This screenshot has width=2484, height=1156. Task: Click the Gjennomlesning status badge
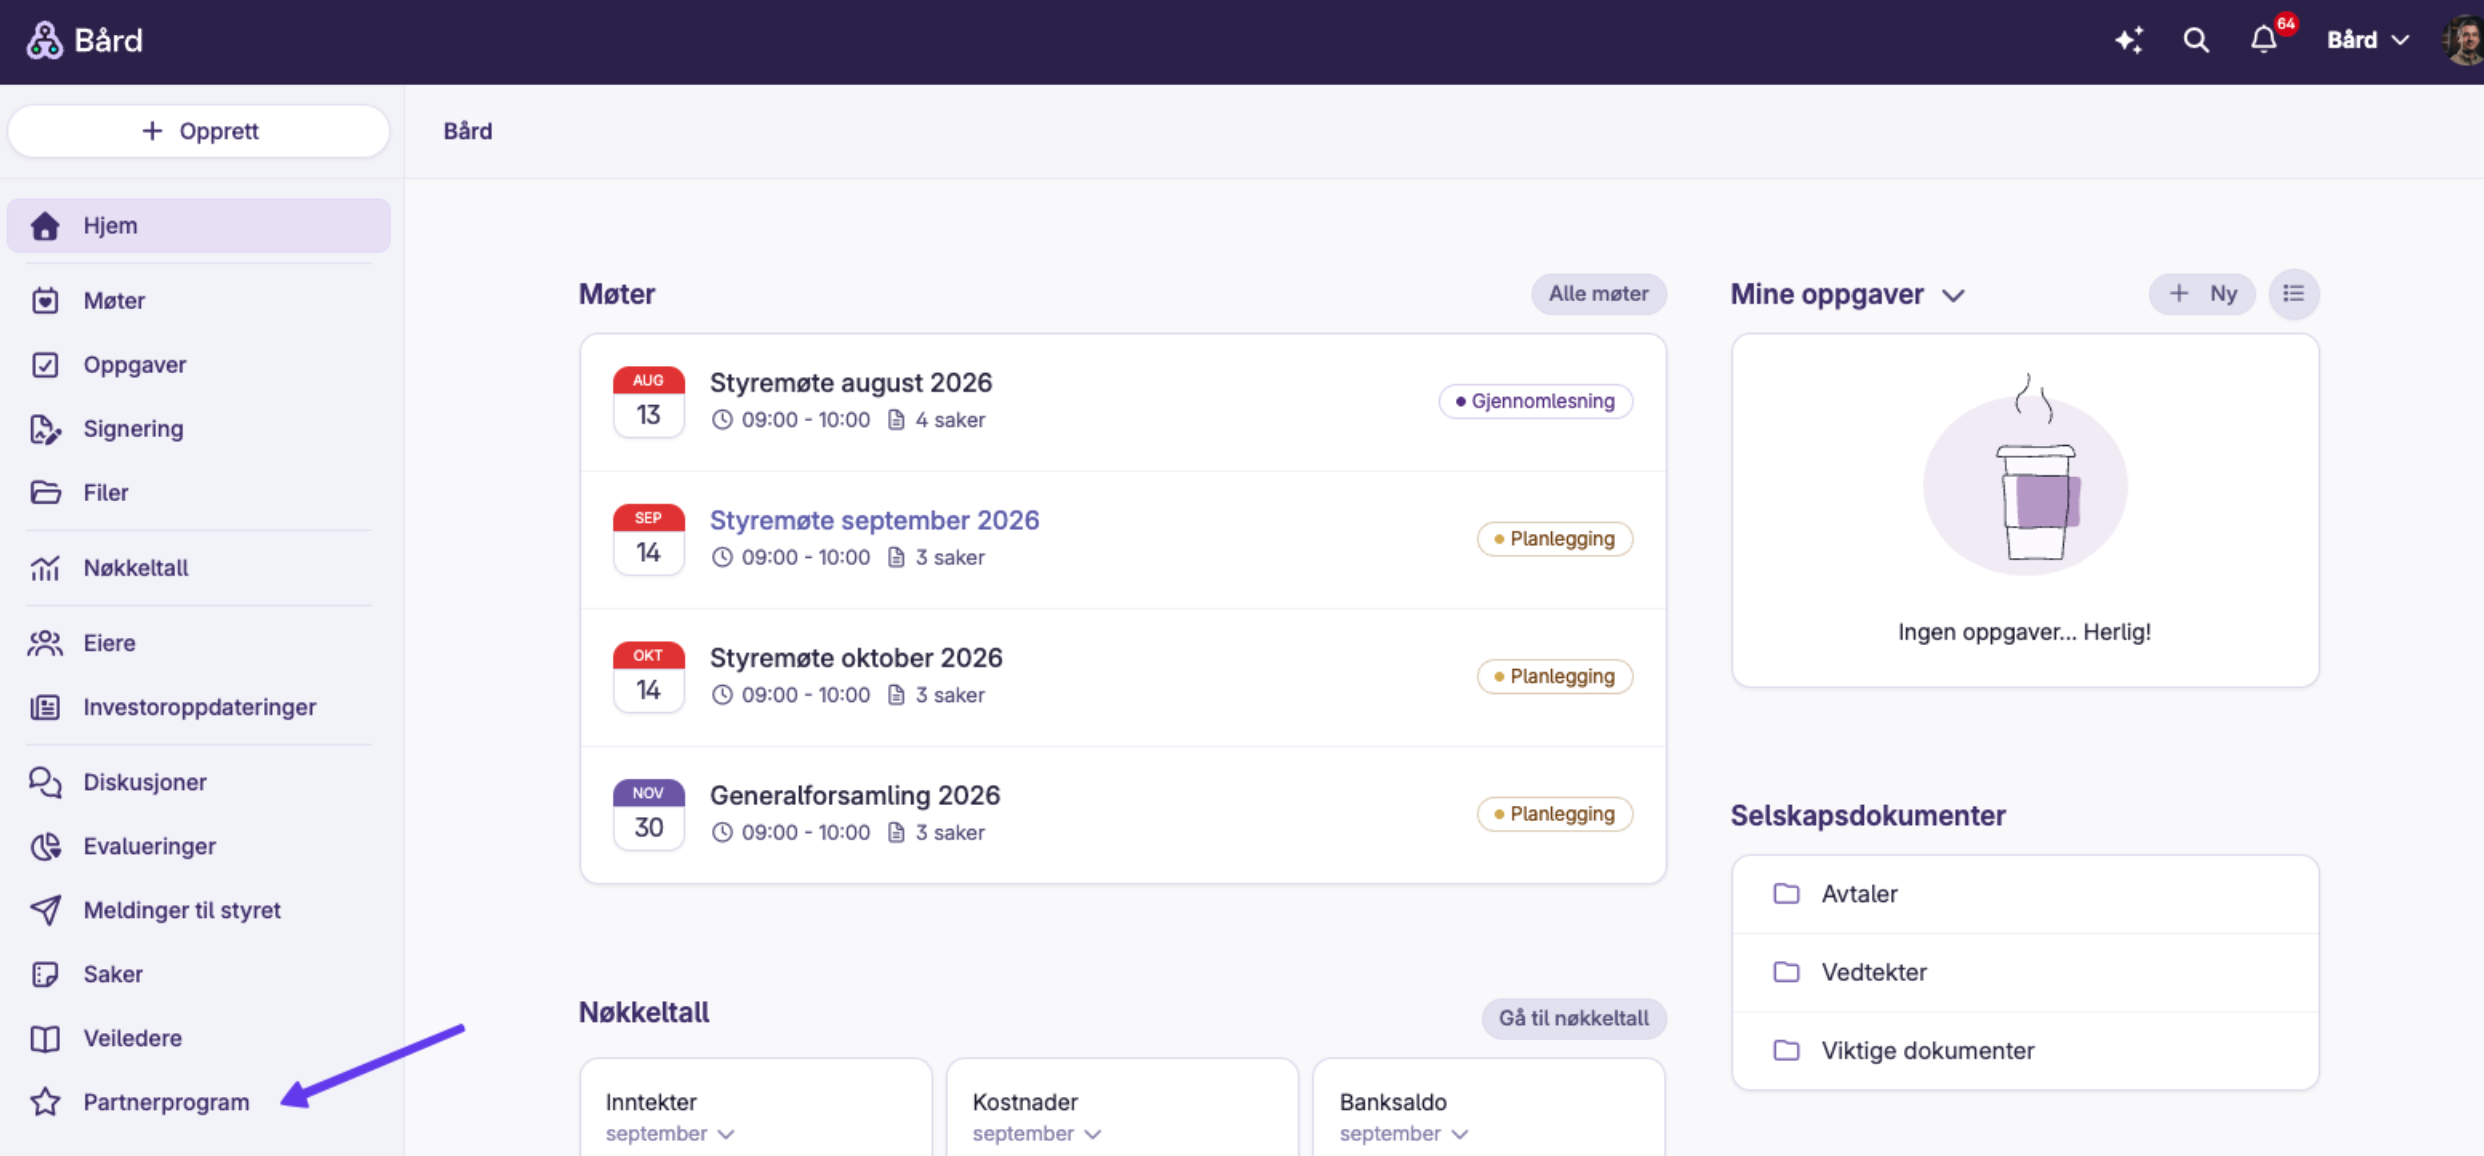point(1535,401)
